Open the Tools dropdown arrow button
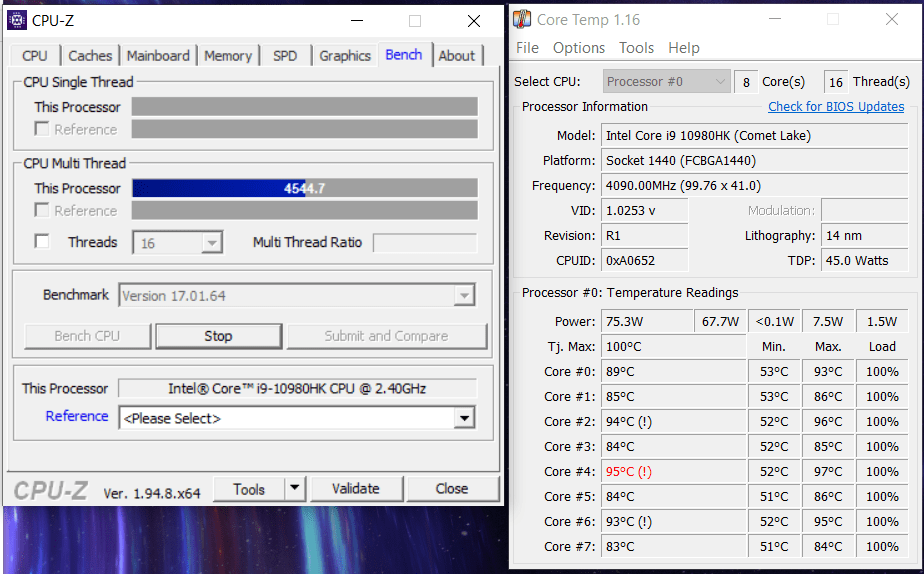 click(x=294, y=489)
